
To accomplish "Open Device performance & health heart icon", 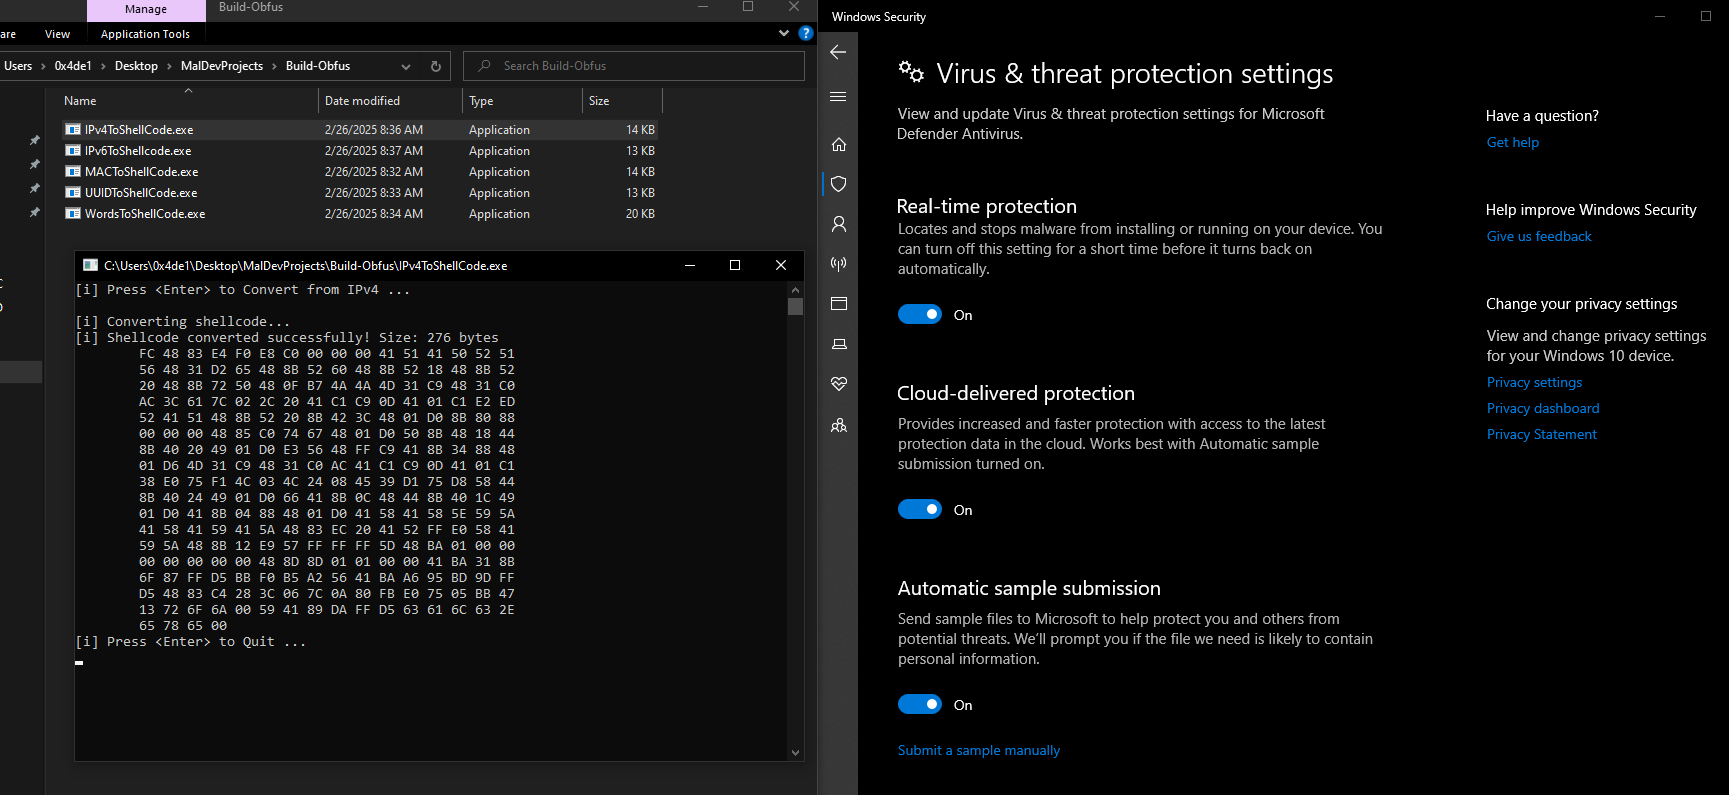I will (839, 384).
